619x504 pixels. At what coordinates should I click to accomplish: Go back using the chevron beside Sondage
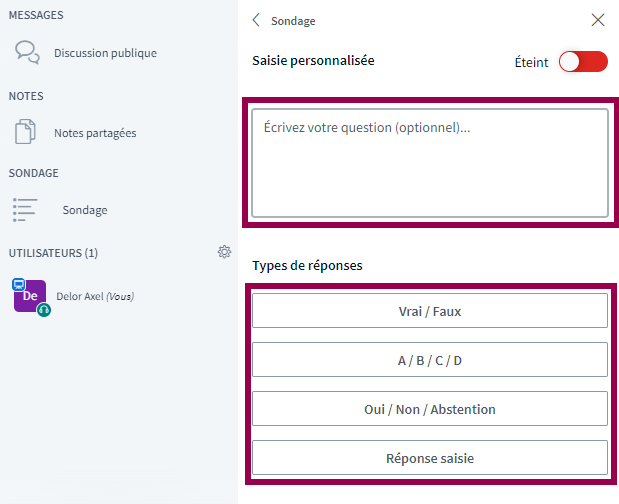257,20
